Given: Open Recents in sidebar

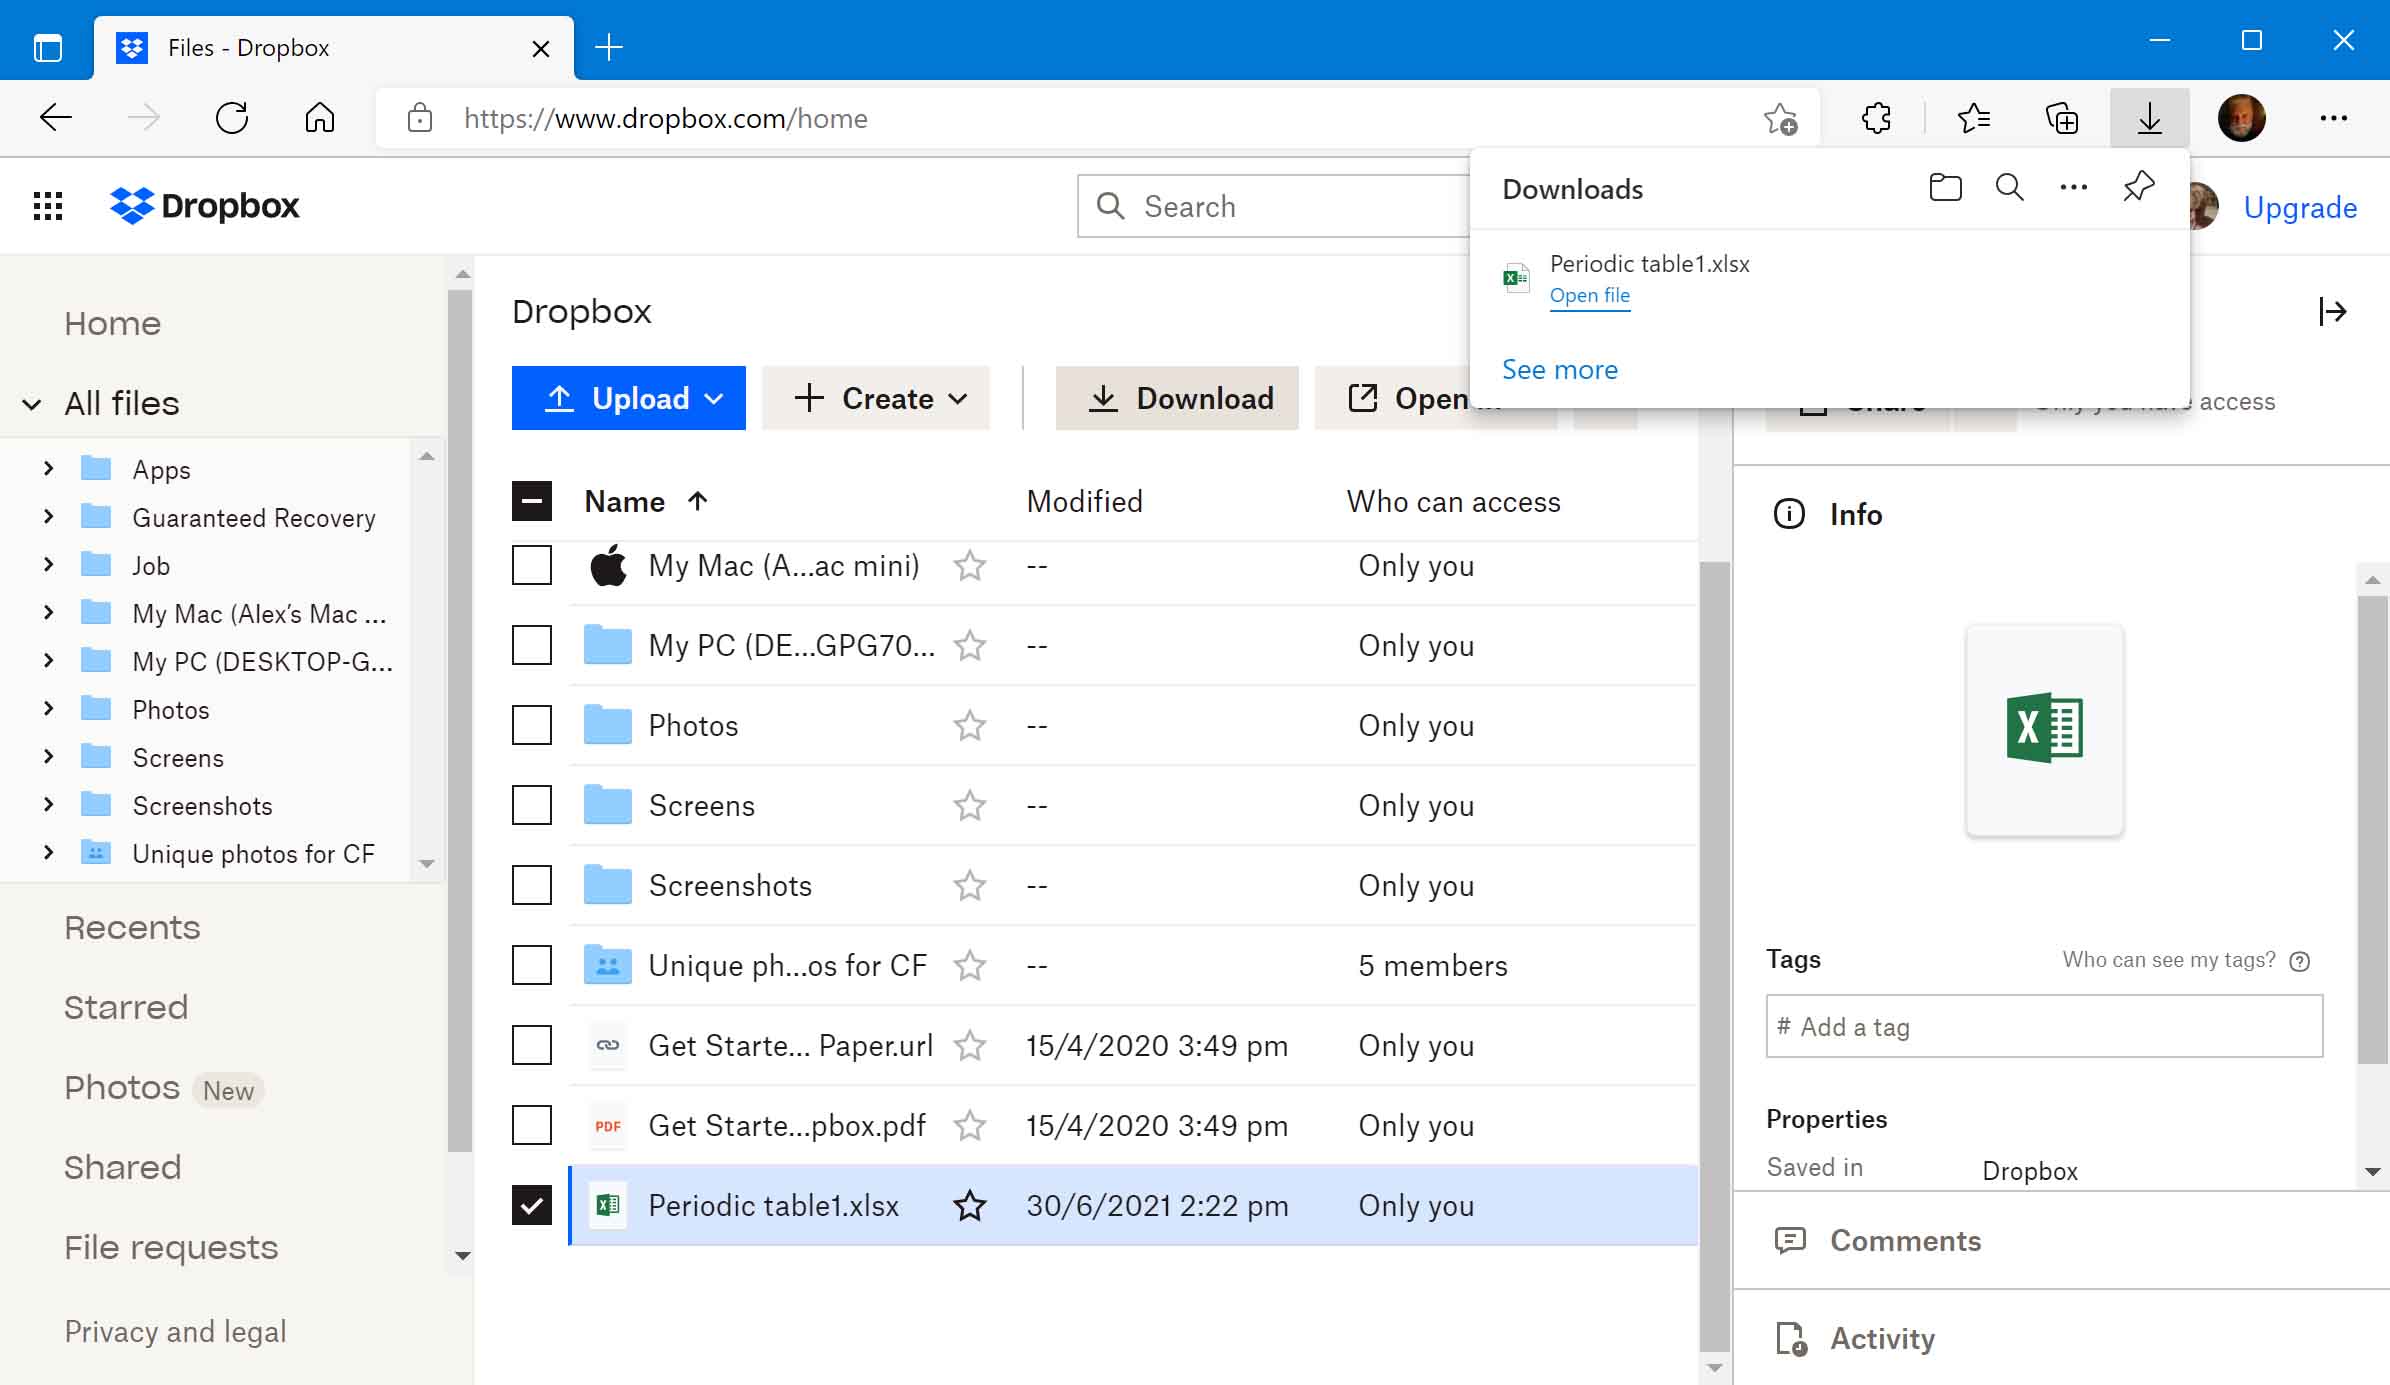Looking at the screenshot, I should [132, 928].
